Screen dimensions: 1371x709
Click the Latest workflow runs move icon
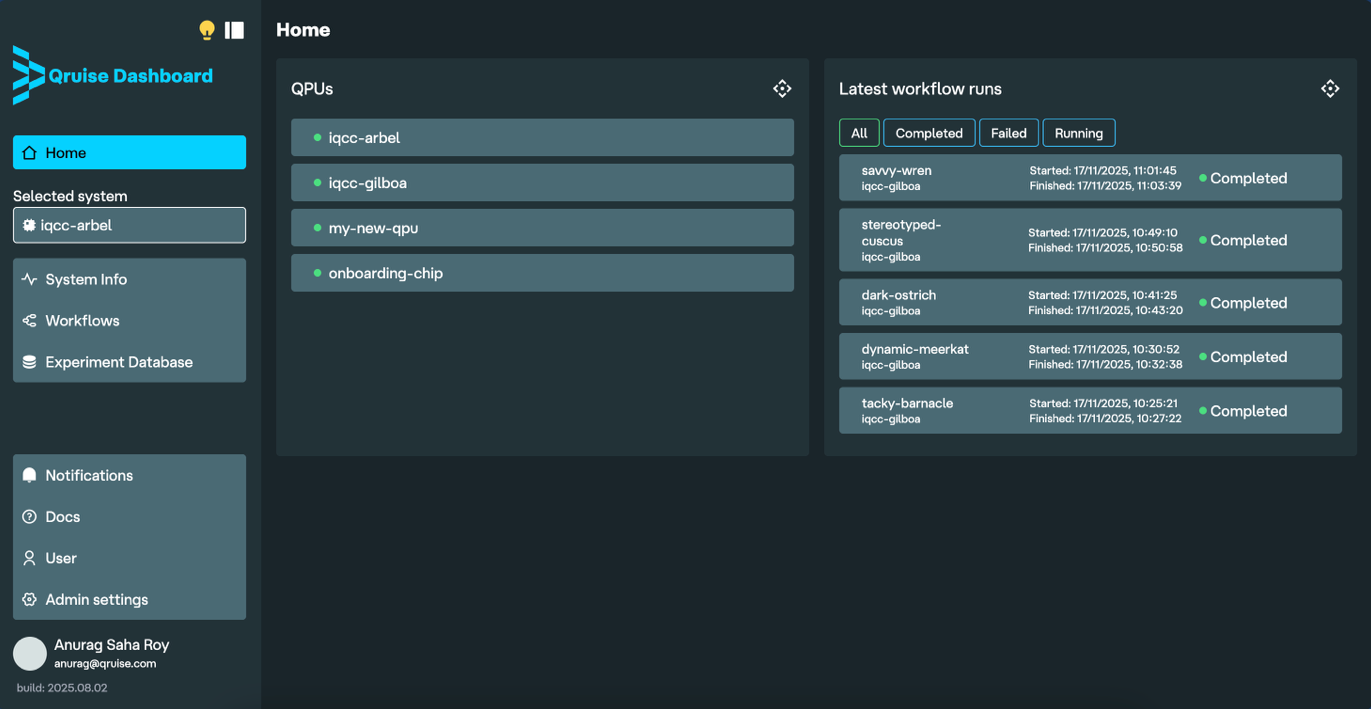pyautogui.click(x=1329, y=89)
